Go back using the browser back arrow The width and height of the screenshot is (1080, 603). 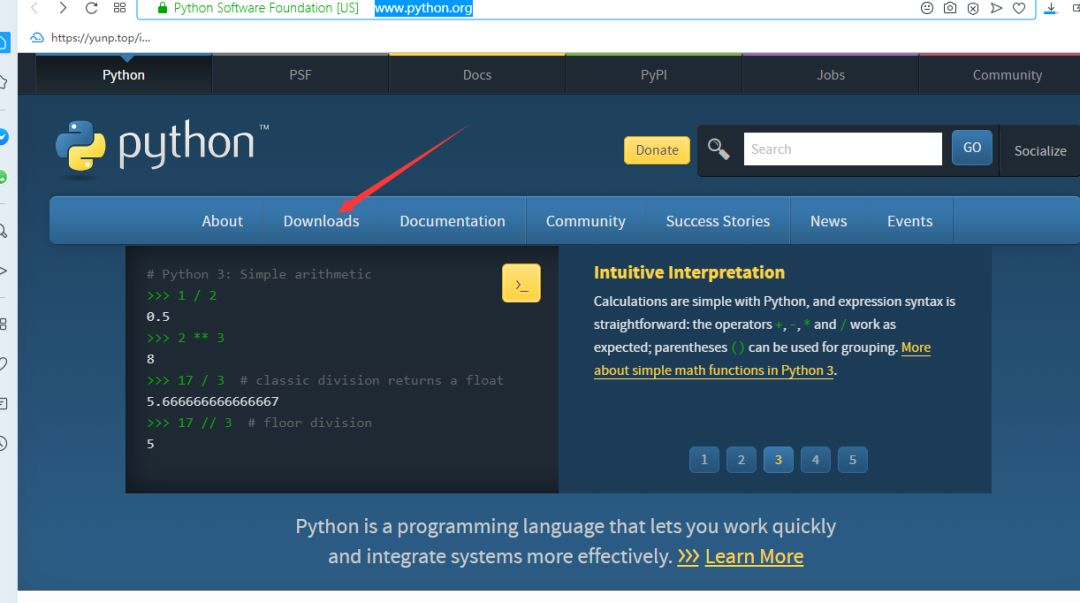34,8
